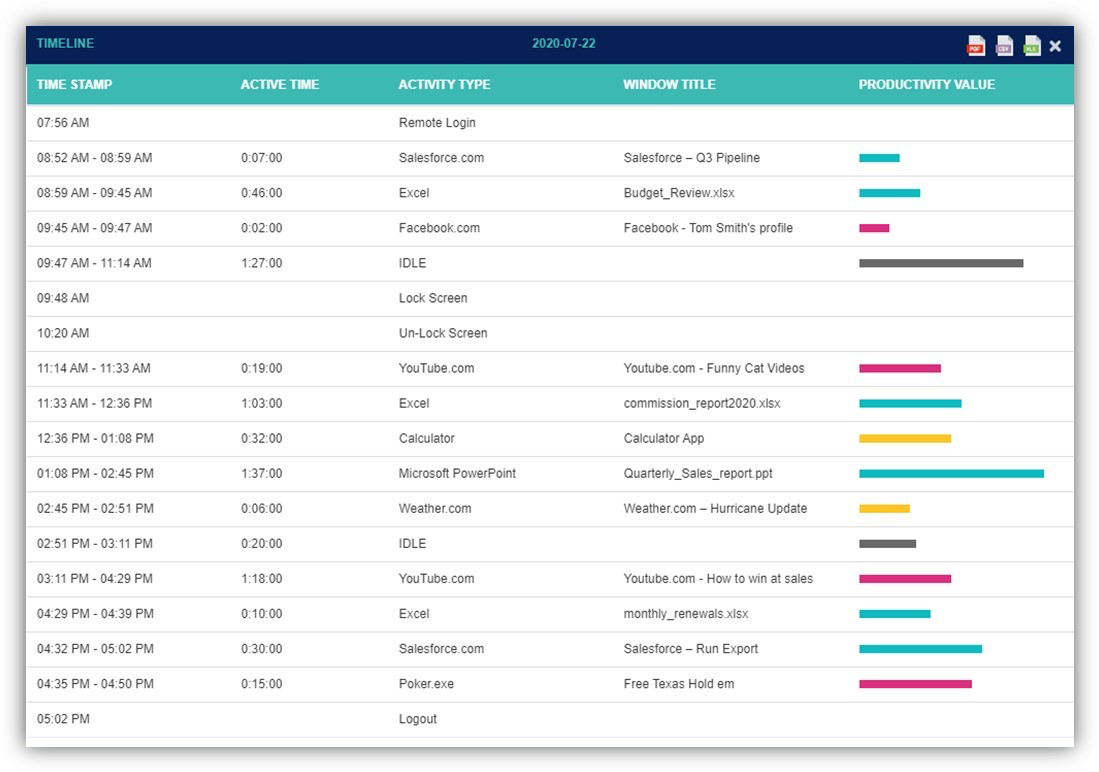Select the Microsoft PowerPoint activity type
This screenshot has height=772, width=1099.
tap(457, 473)
